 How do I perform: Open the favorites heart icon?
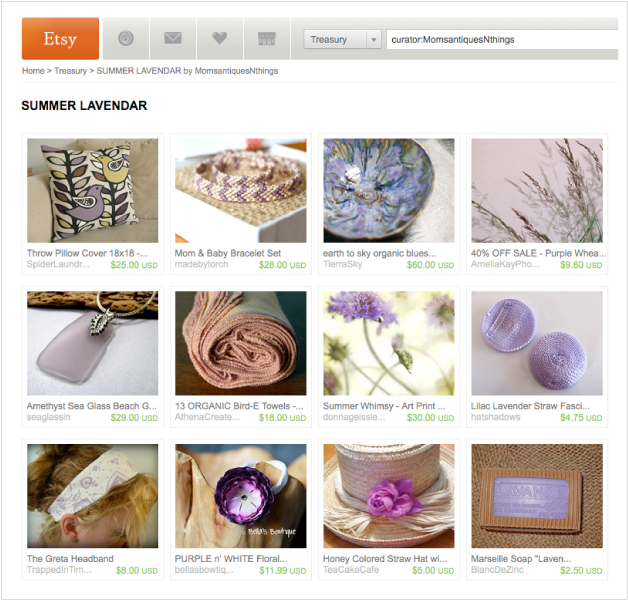coord(219,38)
